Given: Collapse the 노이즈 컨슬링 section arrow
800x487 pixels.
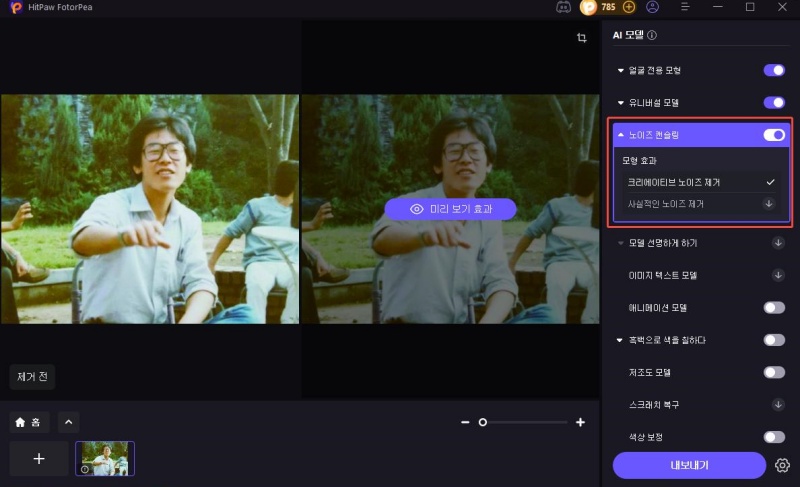Looking at the screenshot, I should (x=620, y=135).
